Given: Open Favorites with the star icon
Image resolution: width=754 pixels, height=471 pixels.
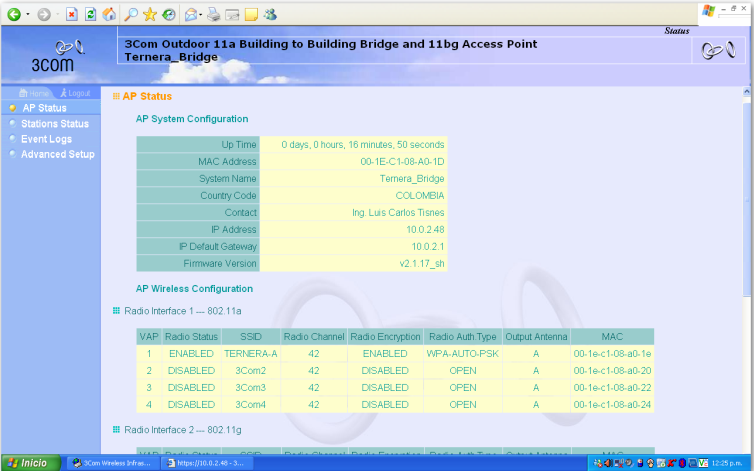Looking at the screenshot, I should [150, 15].
